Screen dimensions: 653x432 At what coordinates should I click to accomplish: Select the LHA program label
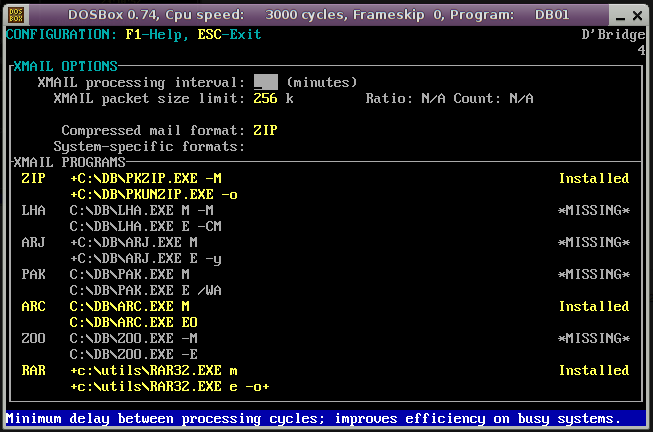33,210
